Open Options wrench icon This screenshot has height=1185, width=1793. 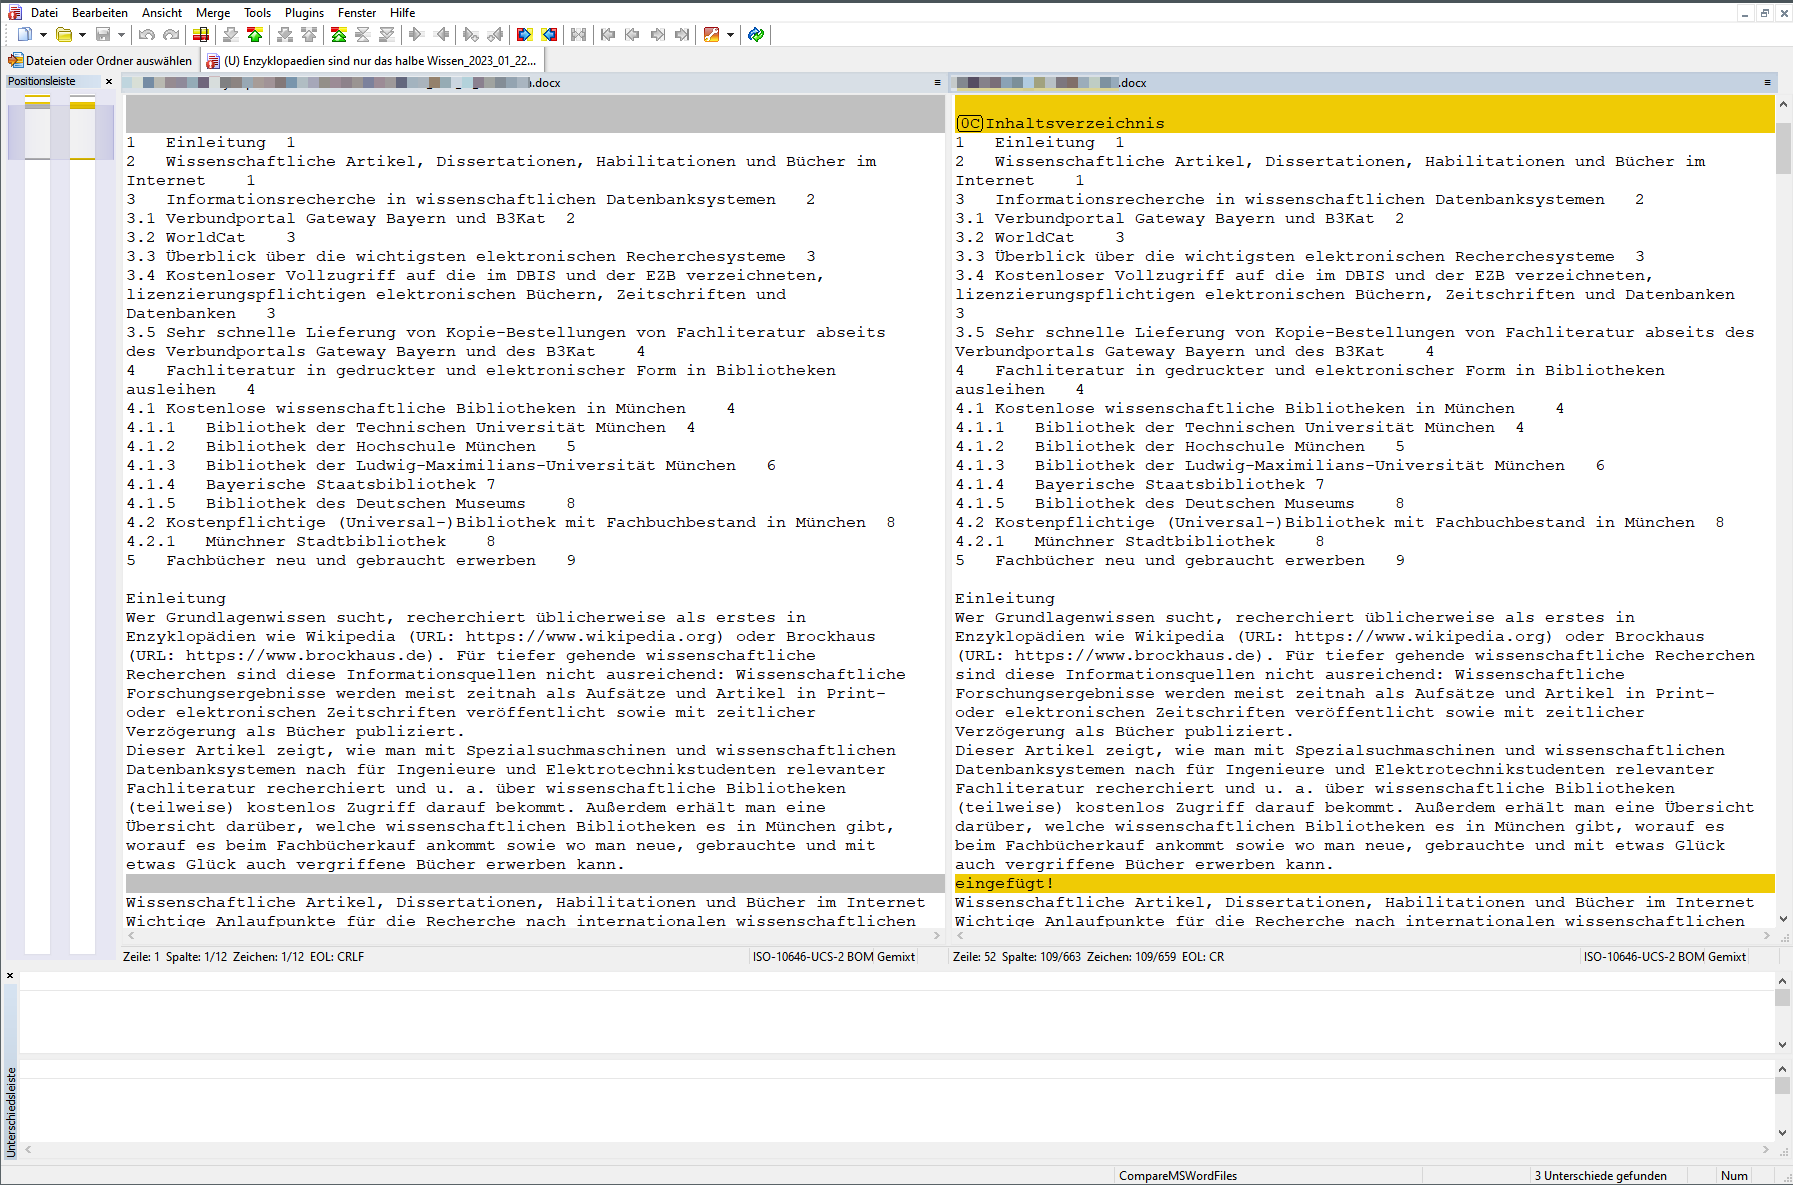(712, 35)
